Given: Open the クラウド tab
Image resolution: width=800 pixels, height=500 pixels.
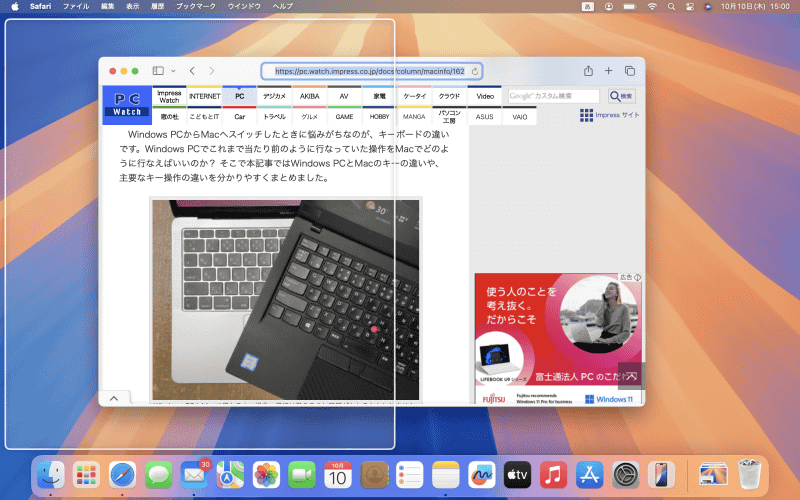Looking at the screenshot, I should click(x=449, y=96).
